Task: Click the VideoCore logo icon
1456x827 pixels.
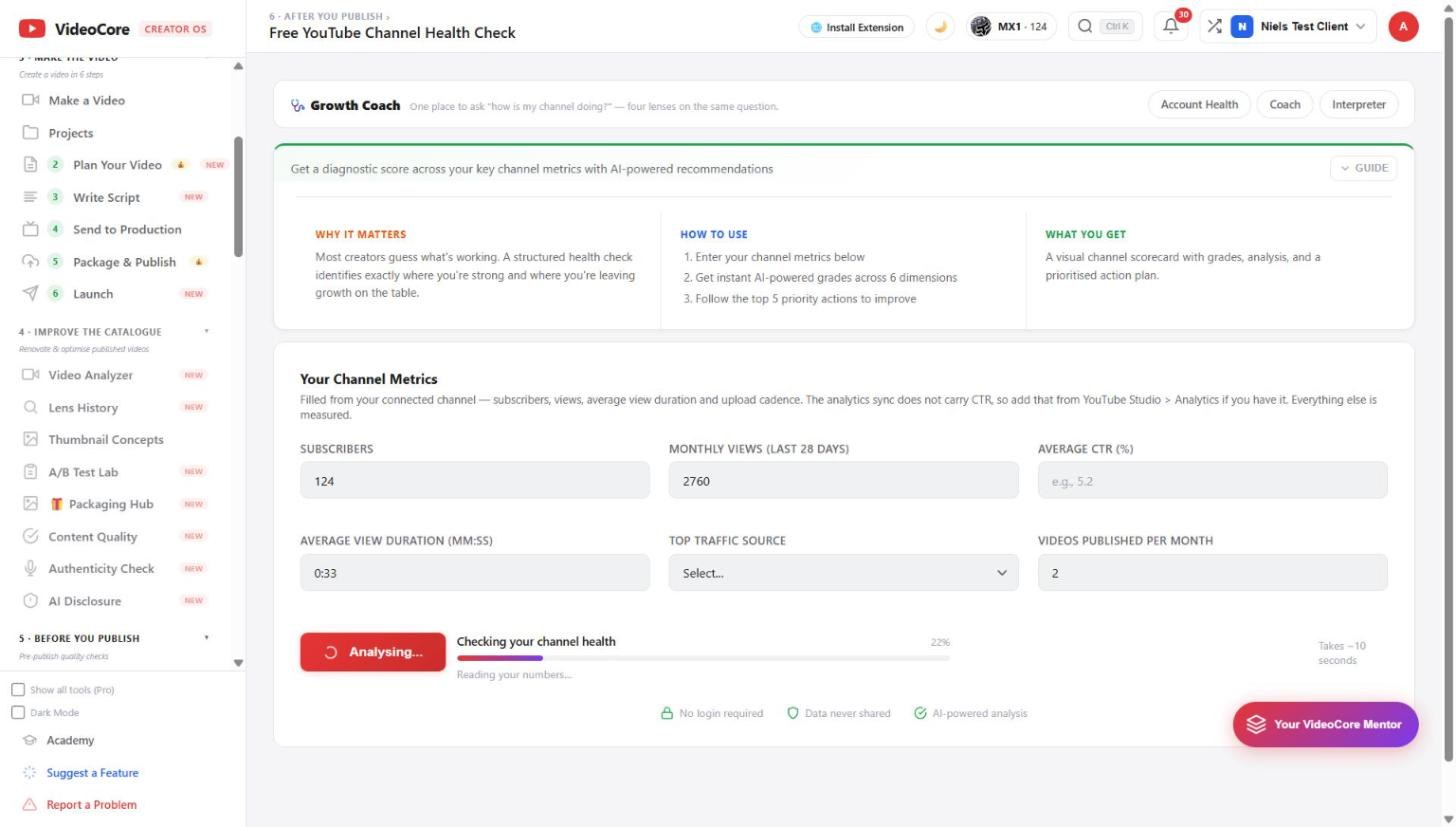Action: [x=32, y=29]
